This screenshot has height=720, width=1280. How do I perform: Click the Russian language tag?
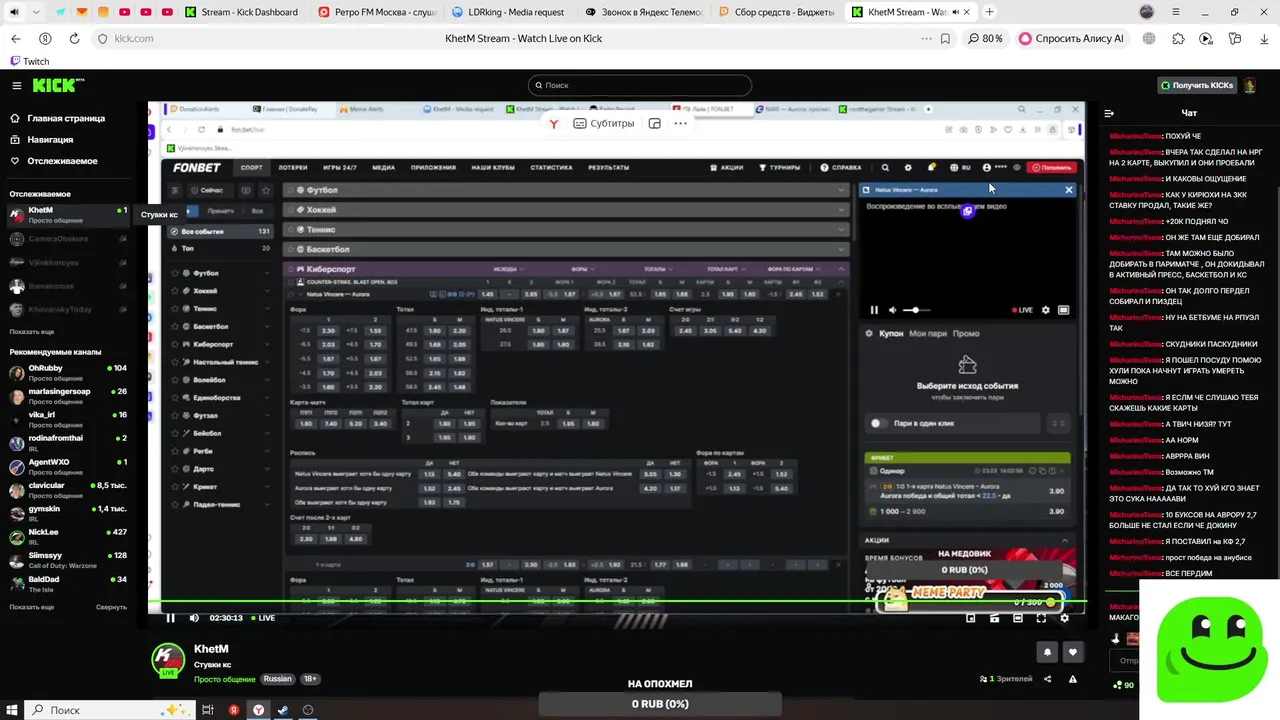(277, 679)
